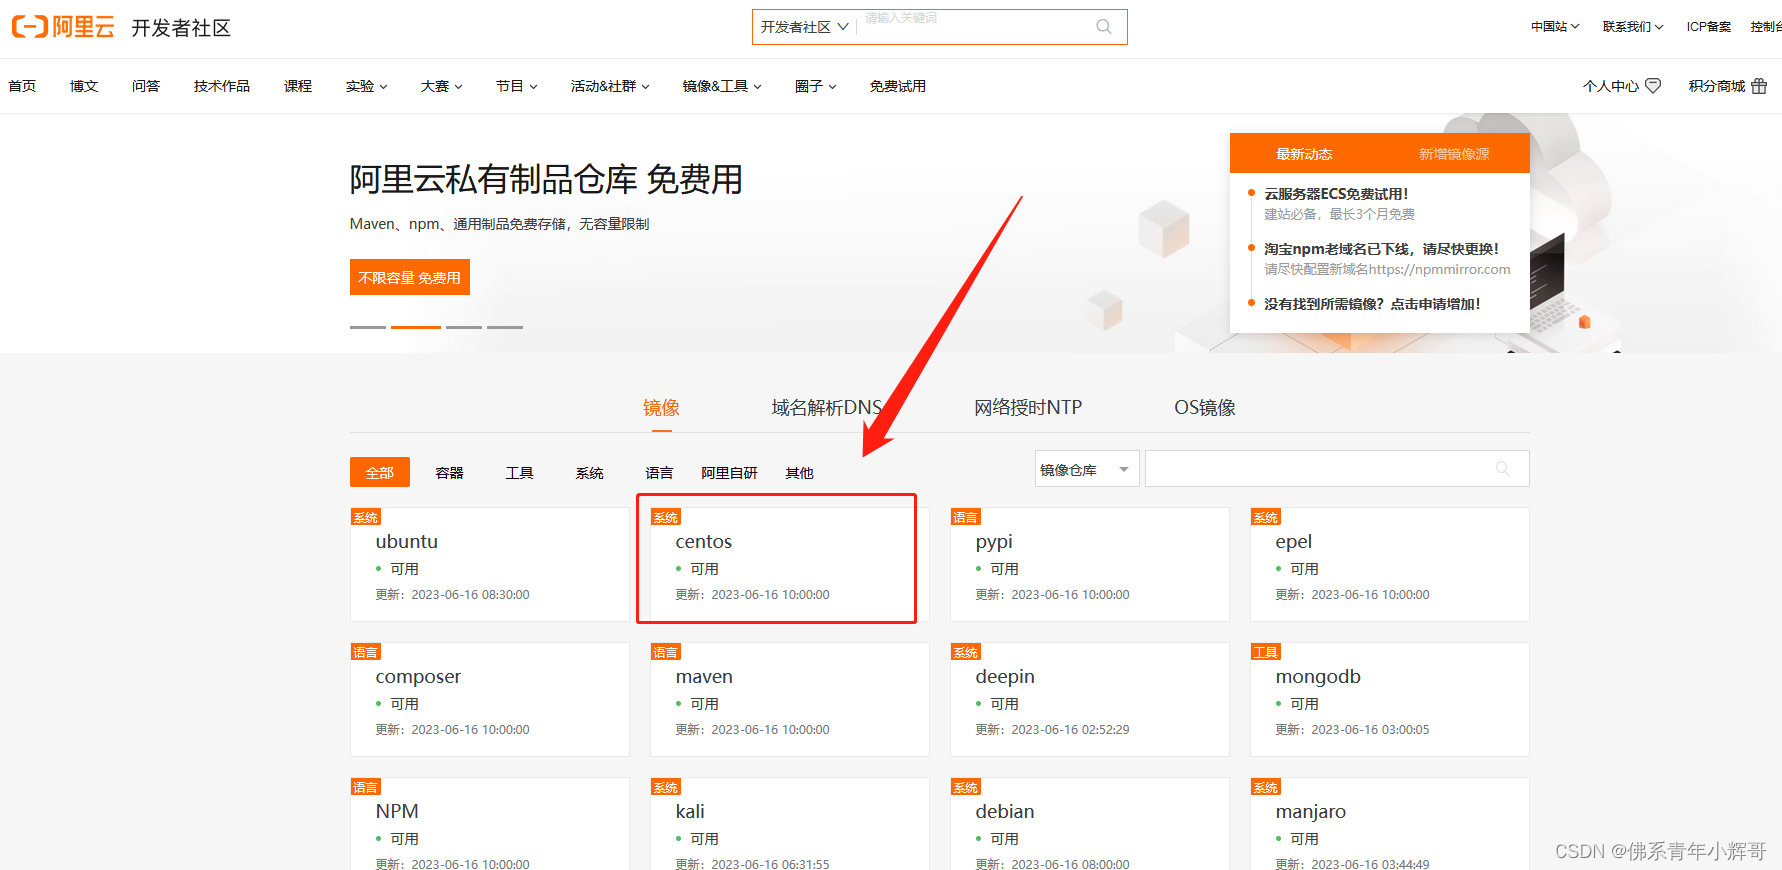Click the mirror search magnifier icon
The height and width of the screenshot is (870, 1782).
coord(1502,469)
